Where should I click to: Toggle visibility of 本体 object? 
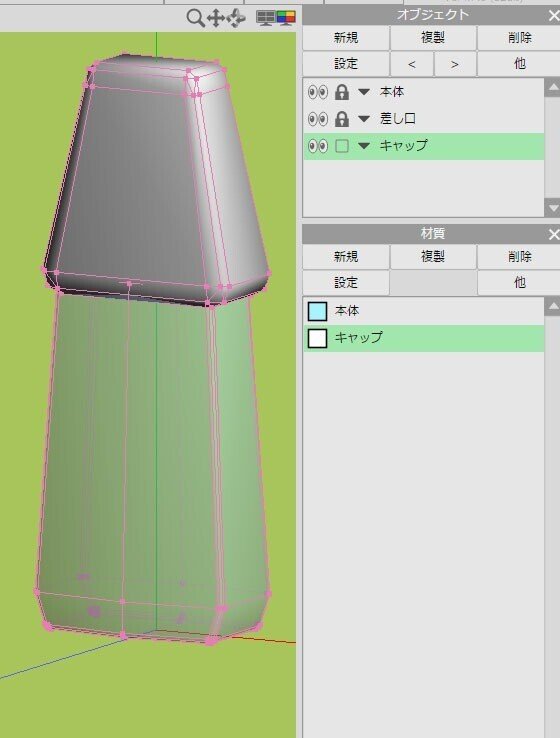(x=318, y=92)
